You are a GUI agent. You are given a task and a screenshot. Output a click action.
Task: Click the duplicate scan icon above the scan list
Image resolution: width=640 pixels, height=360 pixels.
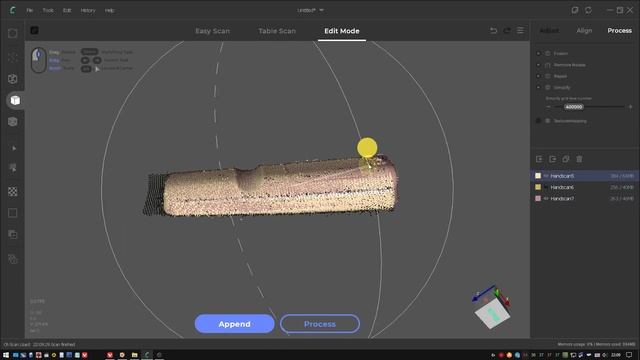(x=566, y=159)
